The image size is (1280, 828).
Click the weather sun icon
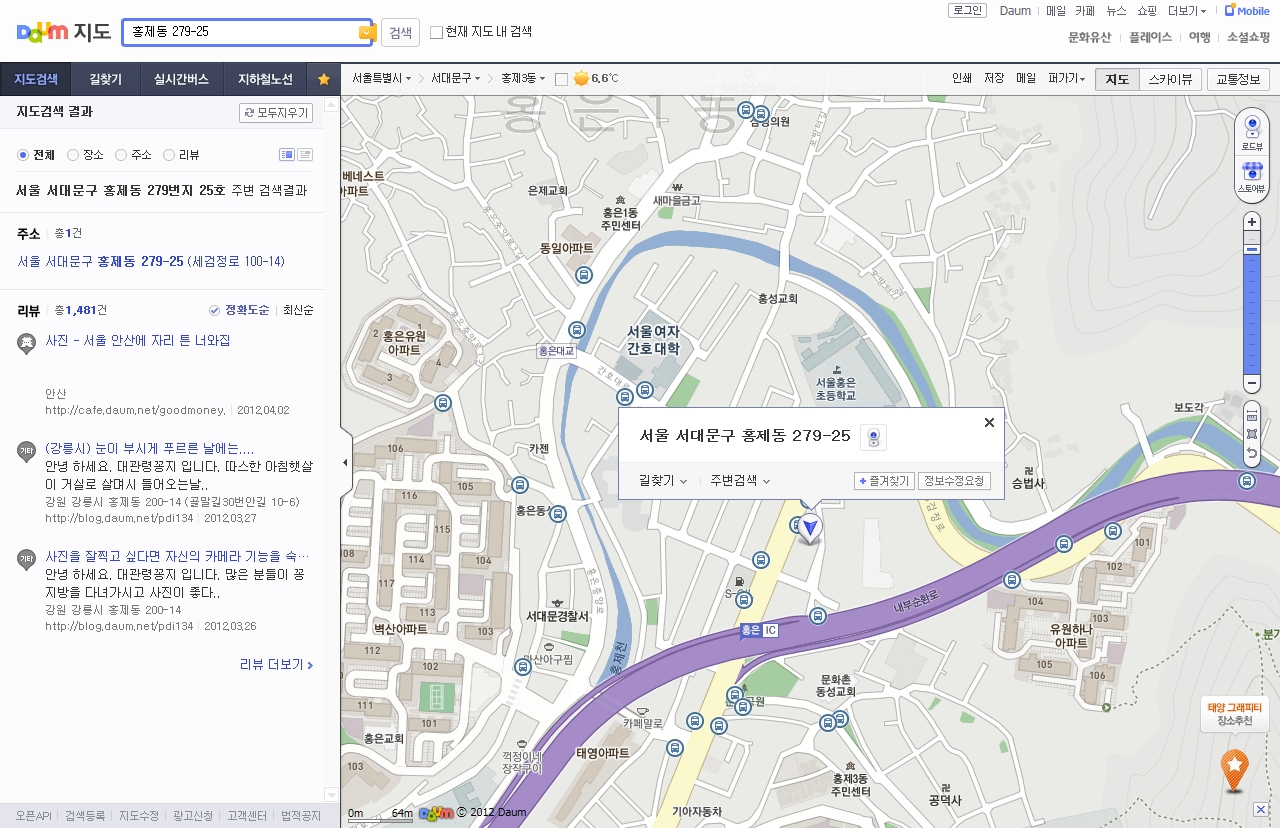(581, 78)
